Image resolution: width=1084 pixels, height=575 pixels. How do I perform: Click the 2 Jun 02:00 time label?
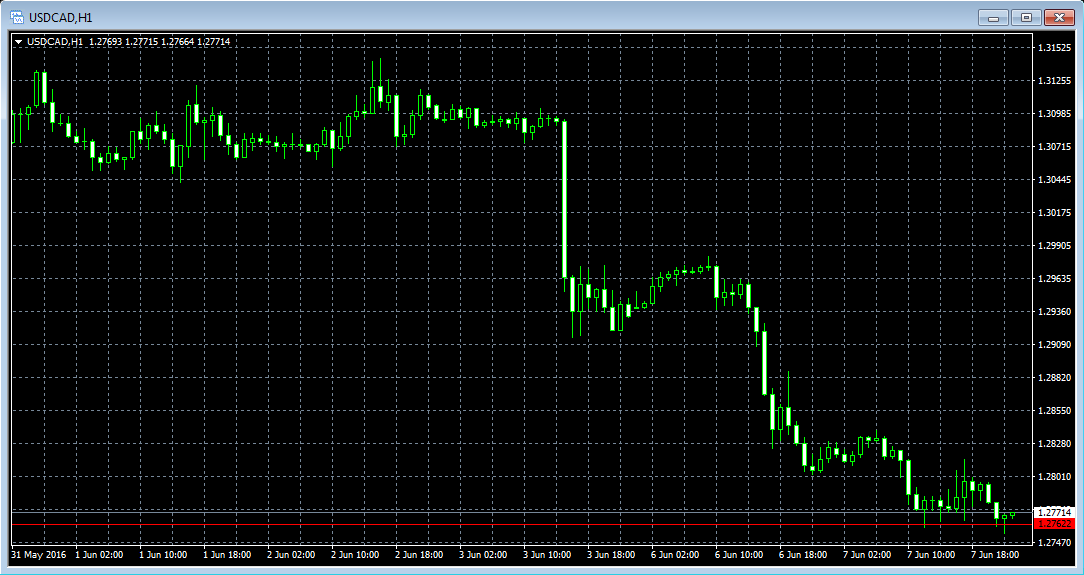click(x=292, y=555)
